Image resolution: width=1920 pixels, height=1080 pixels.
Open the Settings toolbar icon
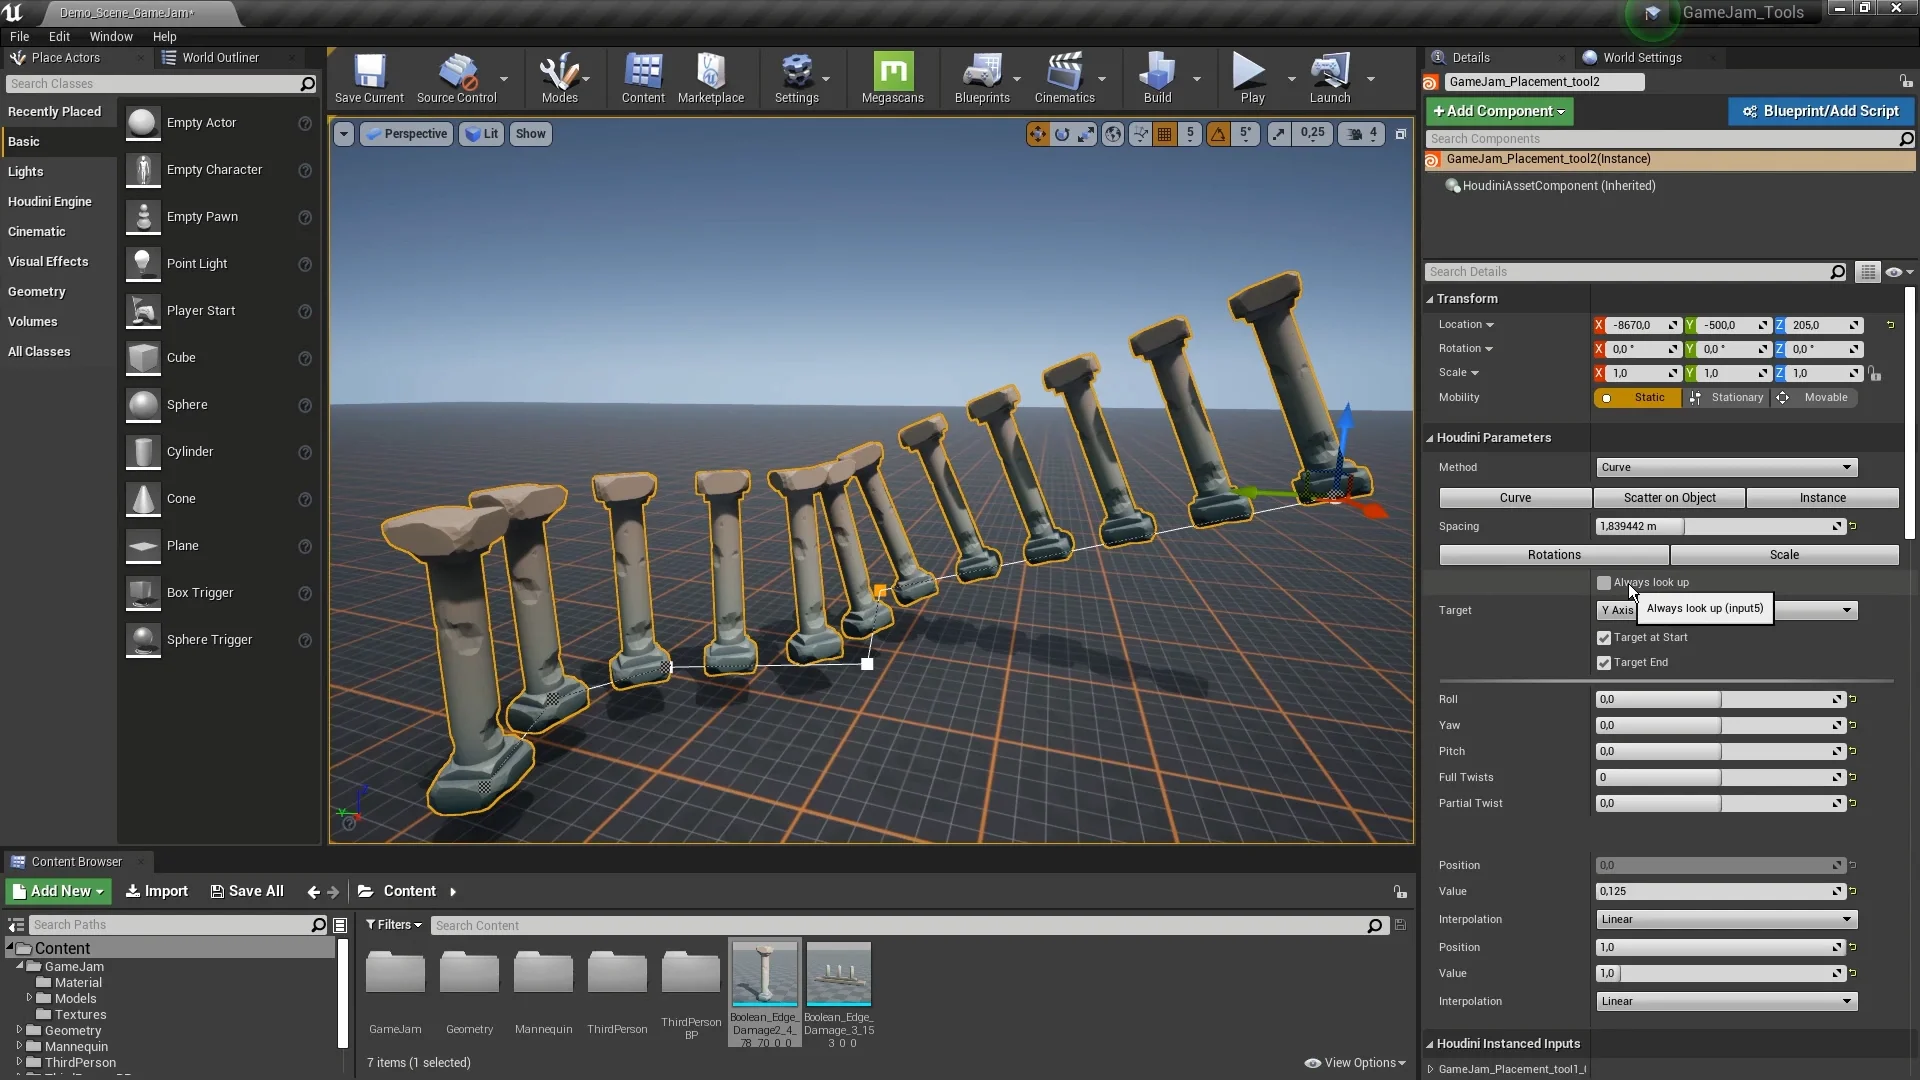pos(796,78)
